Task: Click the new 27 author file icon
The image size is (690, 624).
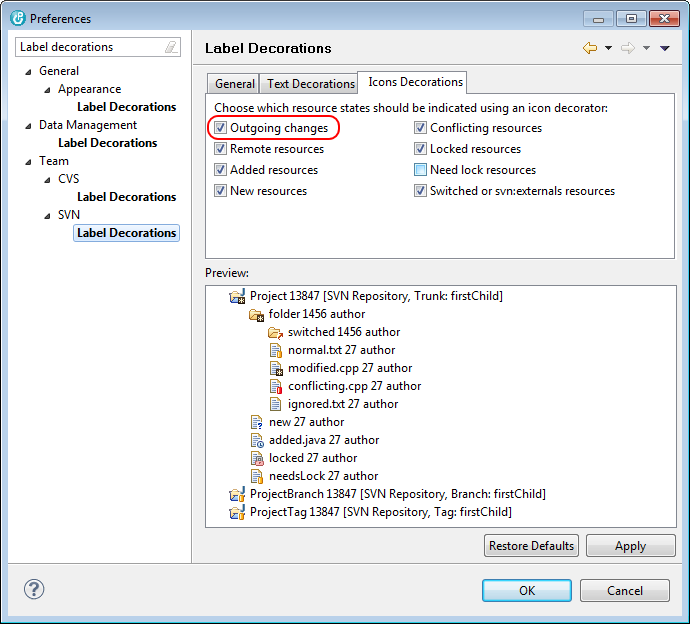Action: coord(257,422)
